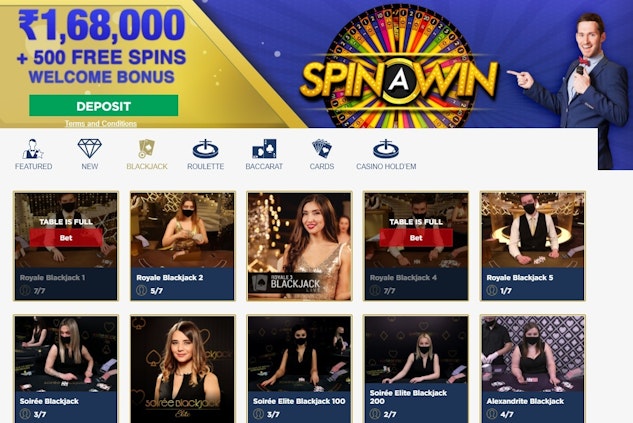Click Bet on Royale Blackjack 4
The width and height of the screenshot is (633, 423).
416,238
